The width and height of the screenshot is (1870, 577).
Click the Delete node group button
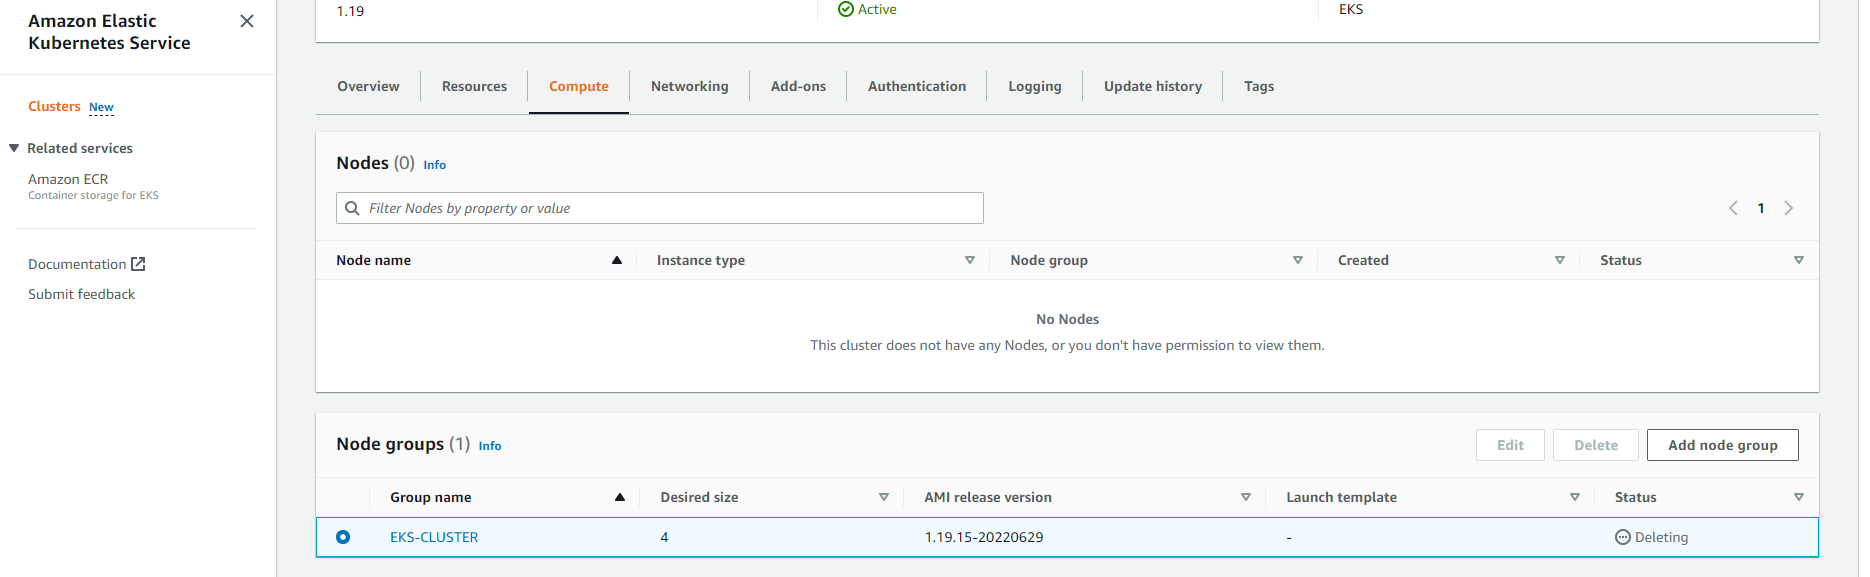(1596, 445)
